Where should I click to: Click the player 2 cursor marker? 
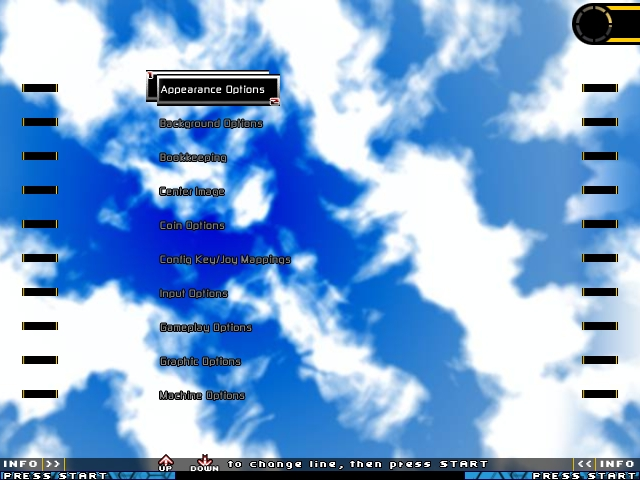274,101
